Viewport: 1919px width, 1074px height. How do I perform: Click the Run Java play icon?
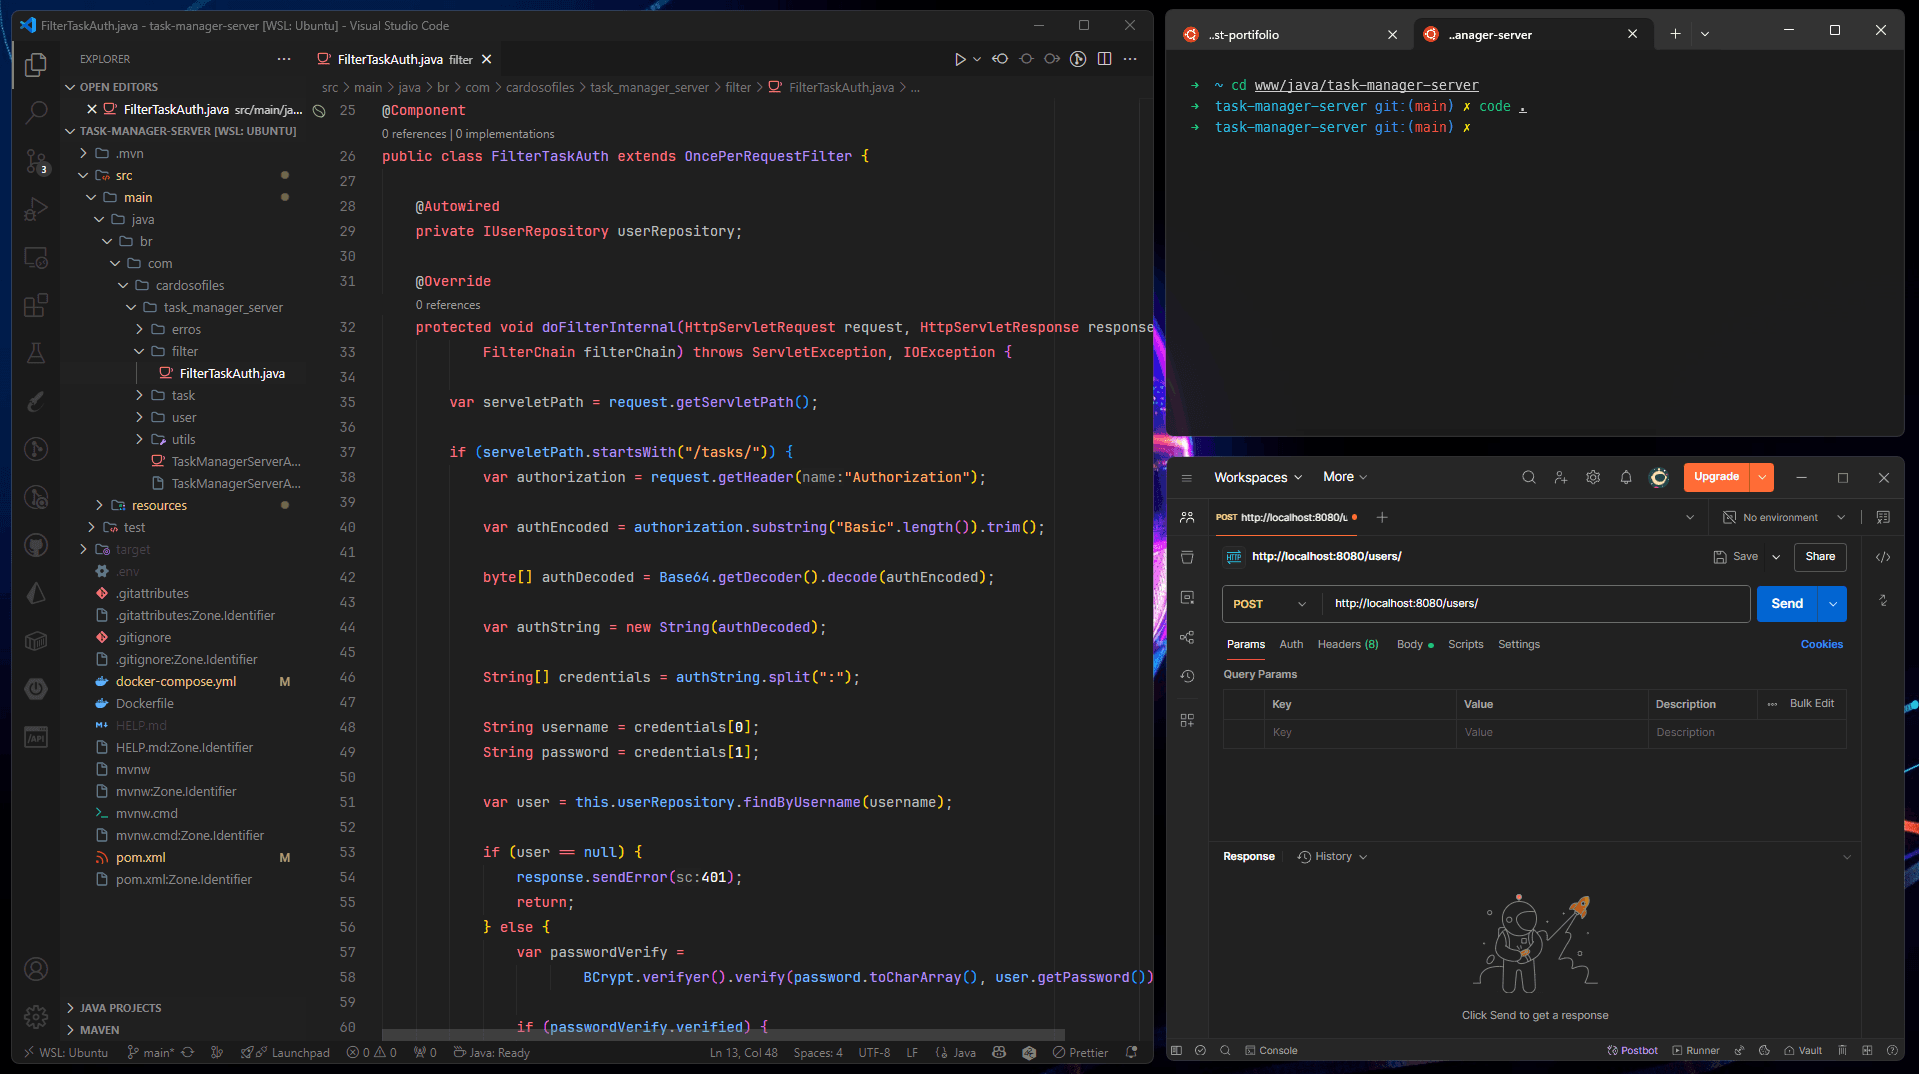tap(959, 59)
